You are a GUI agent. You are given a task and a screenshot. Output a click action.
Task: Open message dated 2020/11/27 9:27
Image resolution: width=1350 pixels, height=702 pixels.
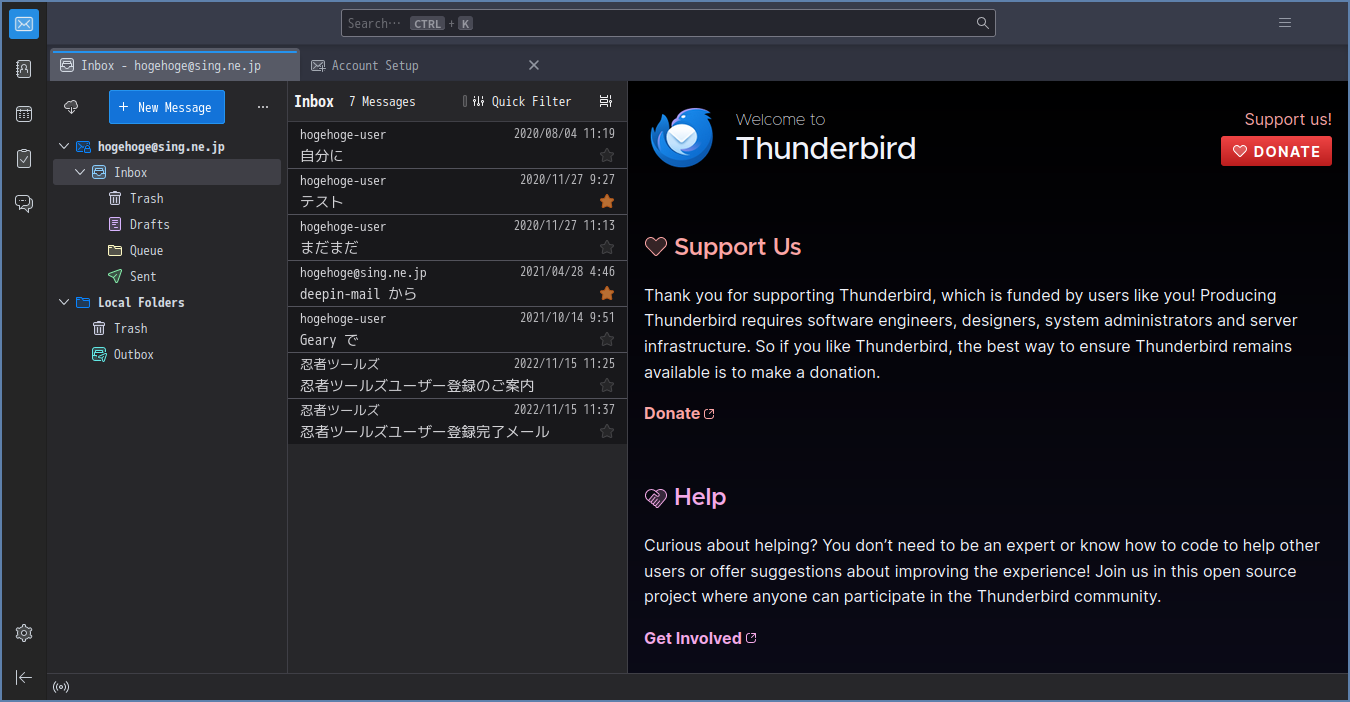pyautogui.click(x=457, y=191)
